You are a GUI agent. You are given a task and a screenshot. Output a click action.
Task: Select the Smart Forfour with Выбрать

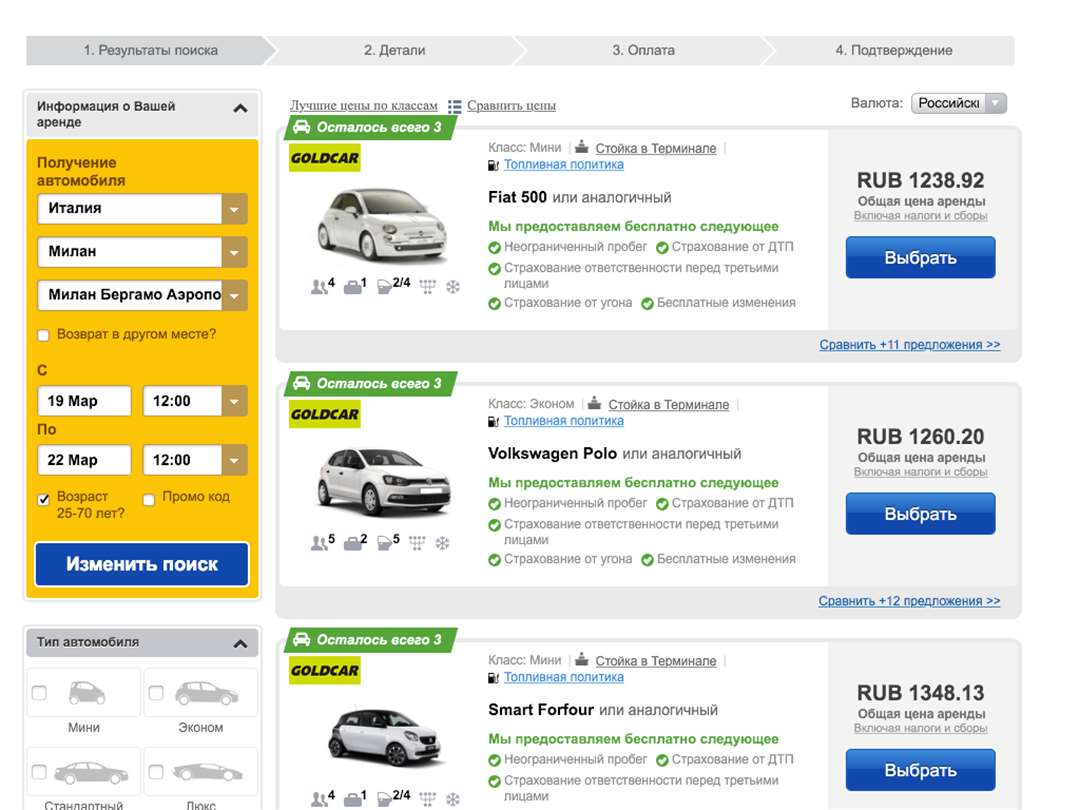tap(920, 770)
